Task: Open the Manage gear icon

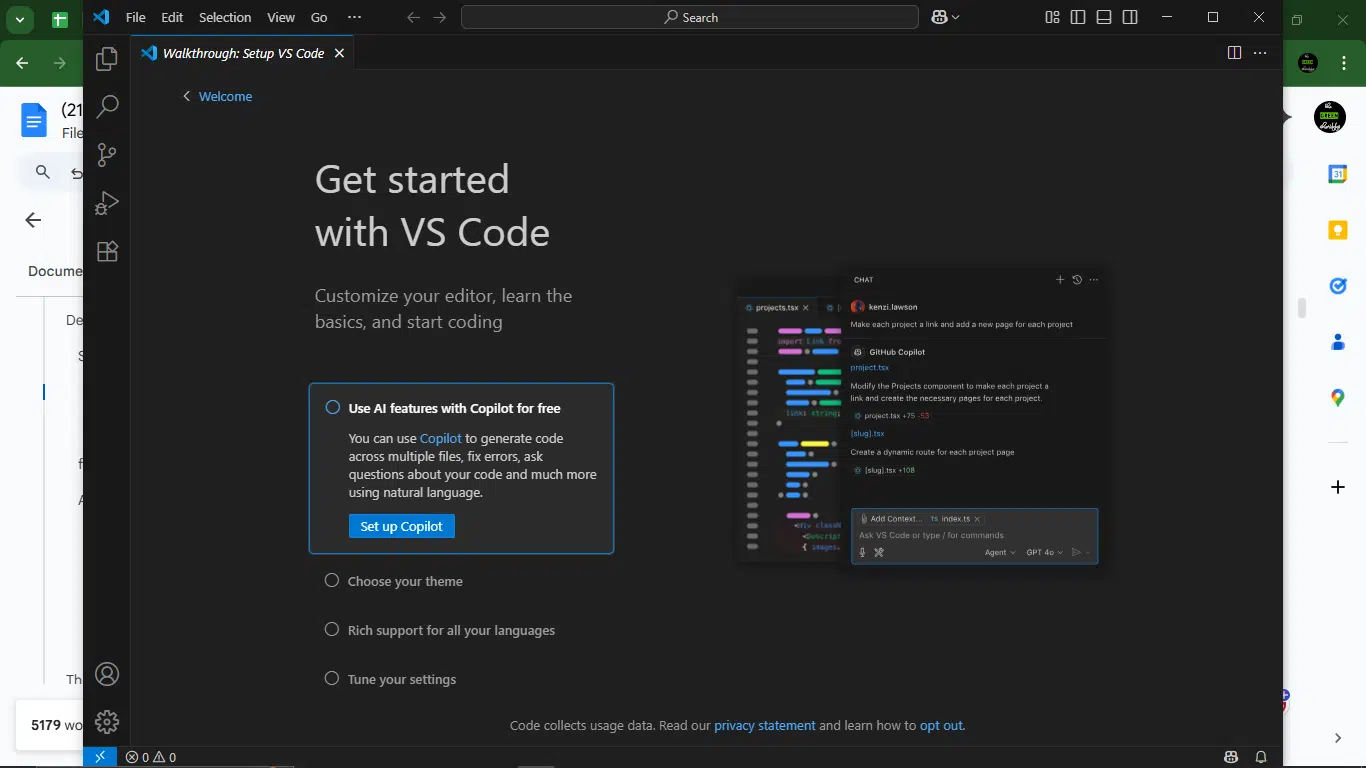Action: point(107,721)
